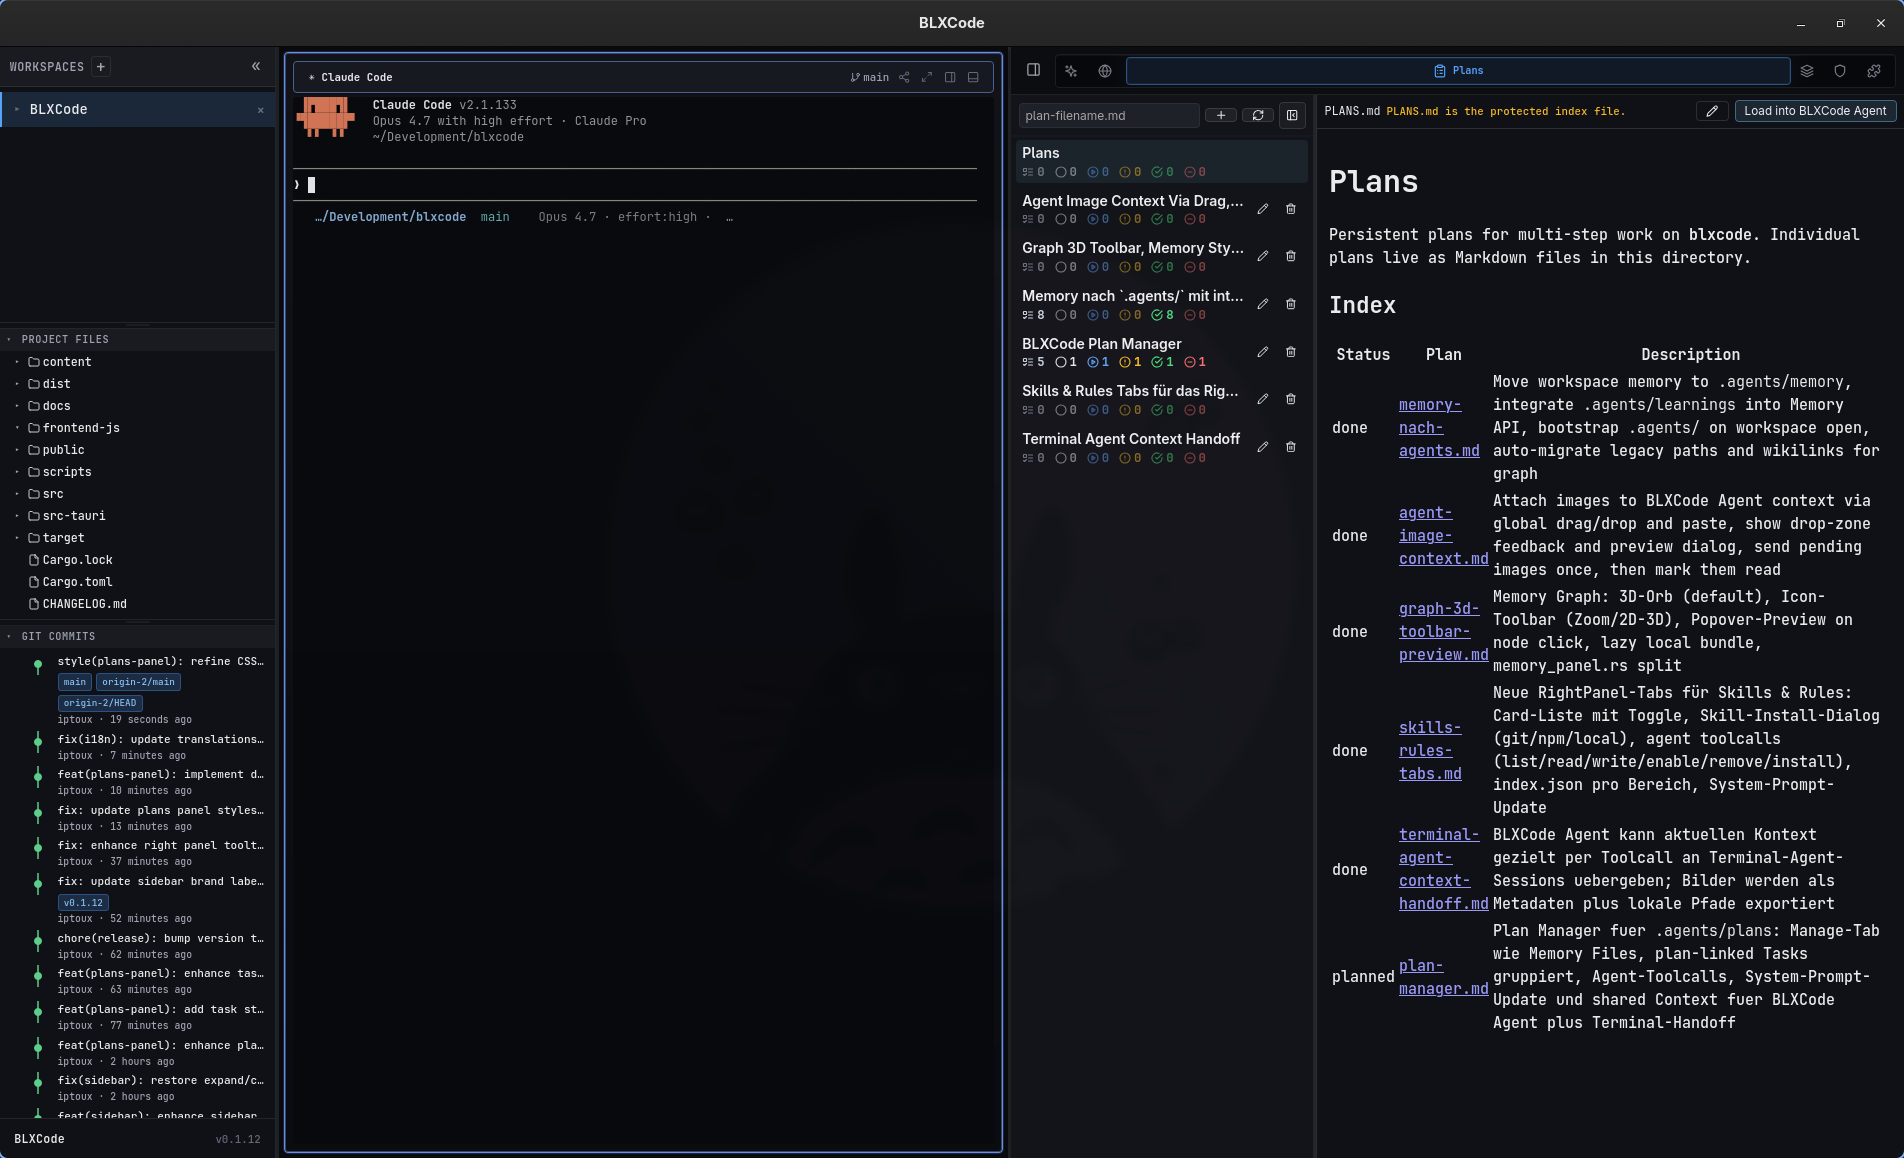The width and height of the screenshot is (1904, 1158).
Task: Split the terminal pane horizontally
Action: (x=973, y=77)
